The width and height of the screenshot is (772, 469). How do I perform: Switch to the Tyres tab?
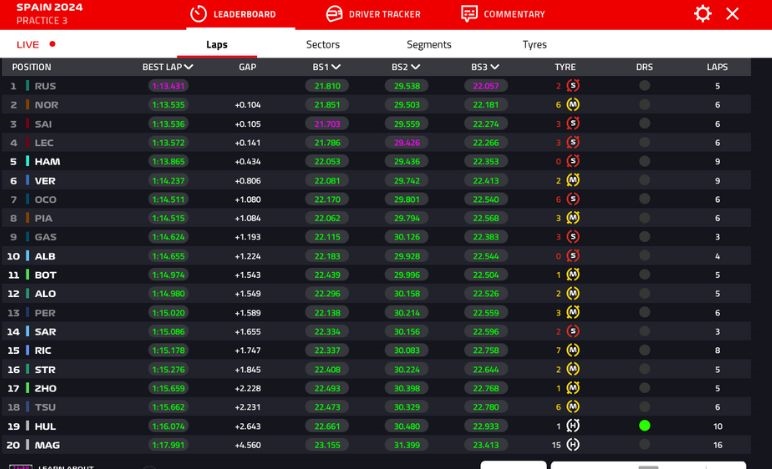(534, 45)
